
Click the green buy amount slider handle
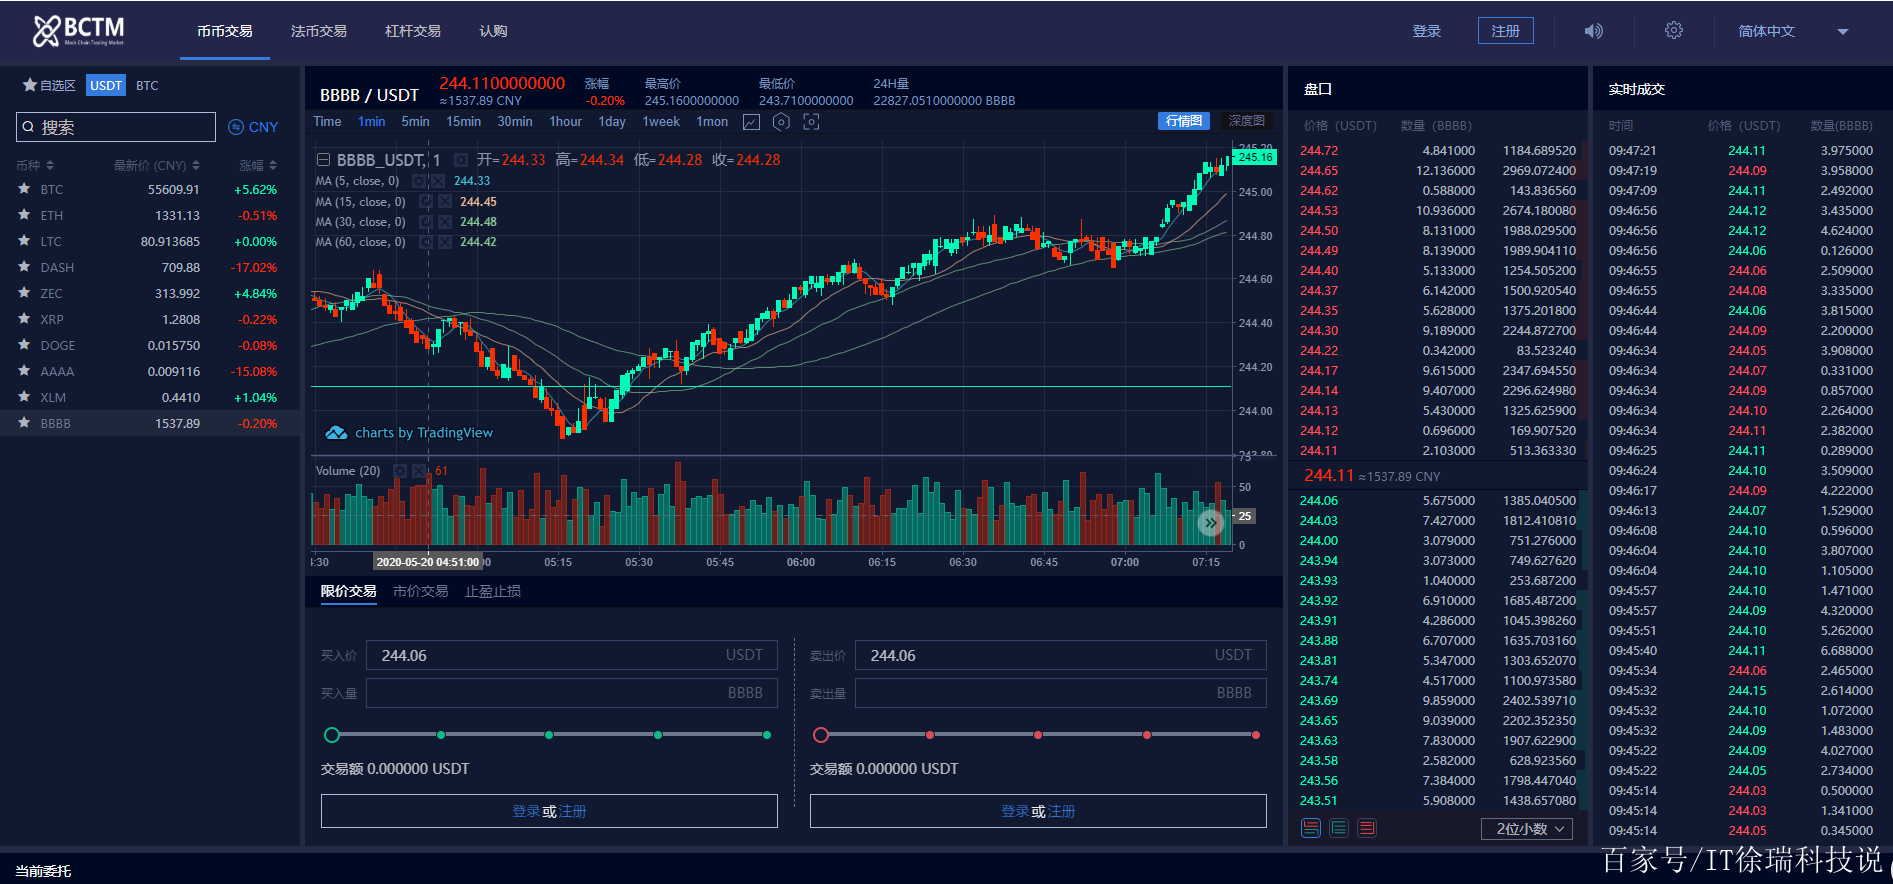(332, 735)
